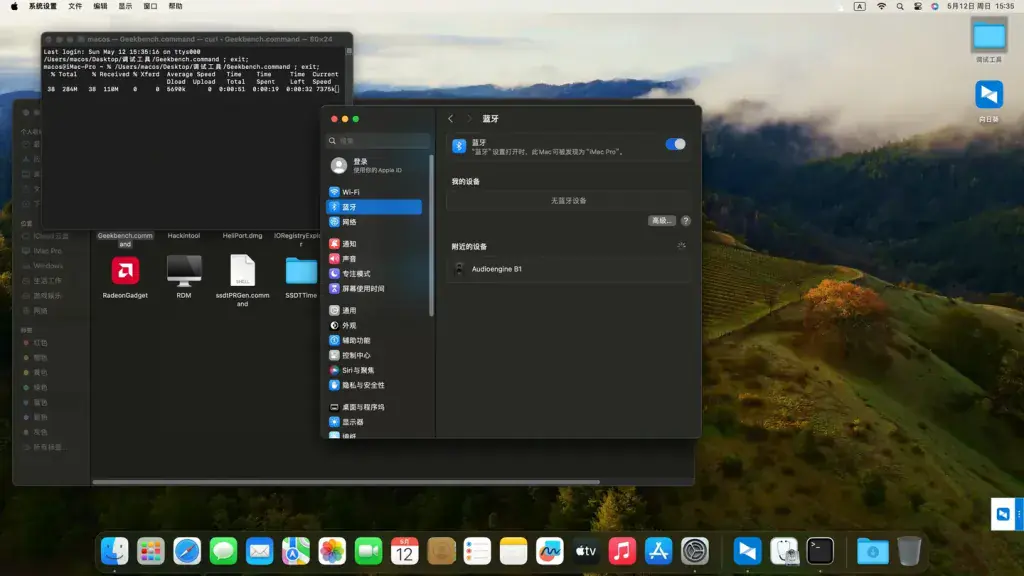Open the App Store from the Dock
1024x576 pixels.
tap(658, 551)
